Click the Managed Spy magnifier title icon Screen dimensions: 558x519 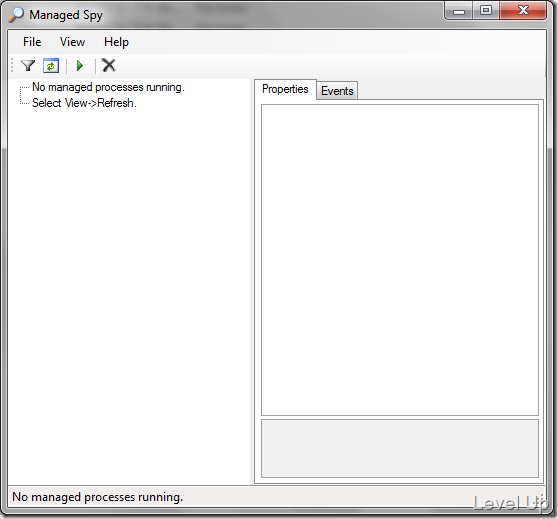coord(16,15)
